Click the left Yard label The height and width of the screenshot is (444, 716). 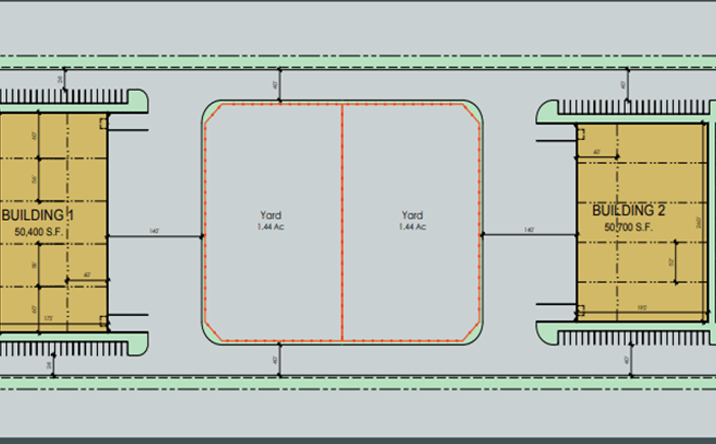pyautogui.click(x=271, y=215)
